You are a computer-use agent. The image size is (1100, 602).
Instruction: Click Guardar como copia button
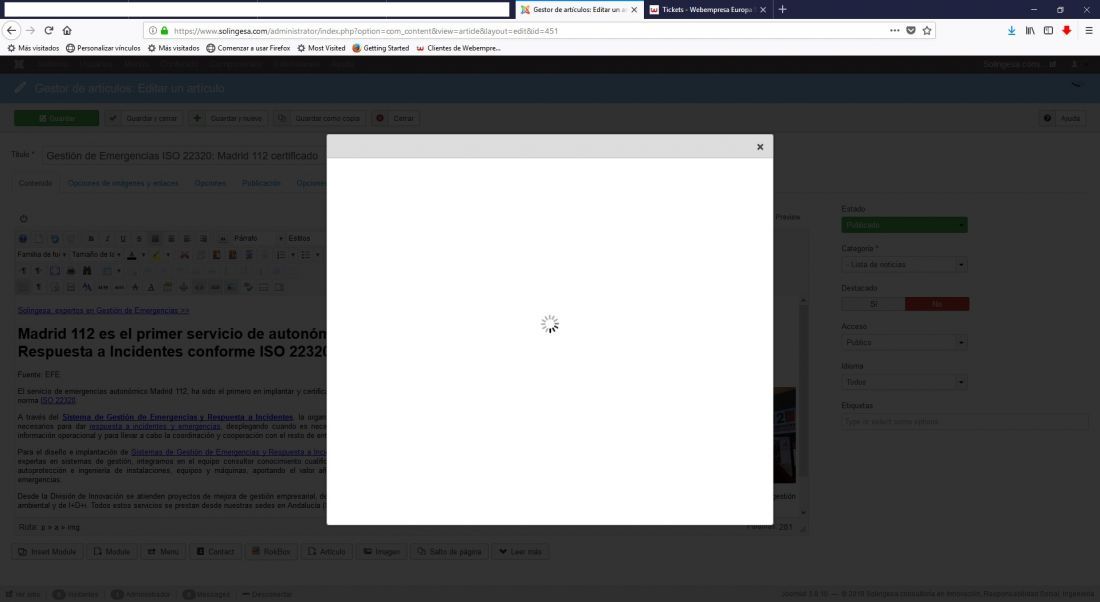pos(320,118)
